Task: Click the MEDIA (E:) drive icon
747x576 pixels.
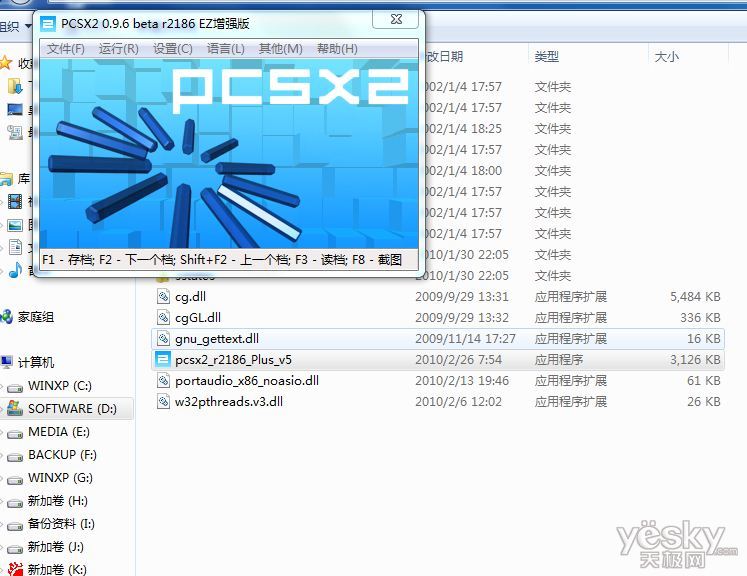Action: pos(15,434)
